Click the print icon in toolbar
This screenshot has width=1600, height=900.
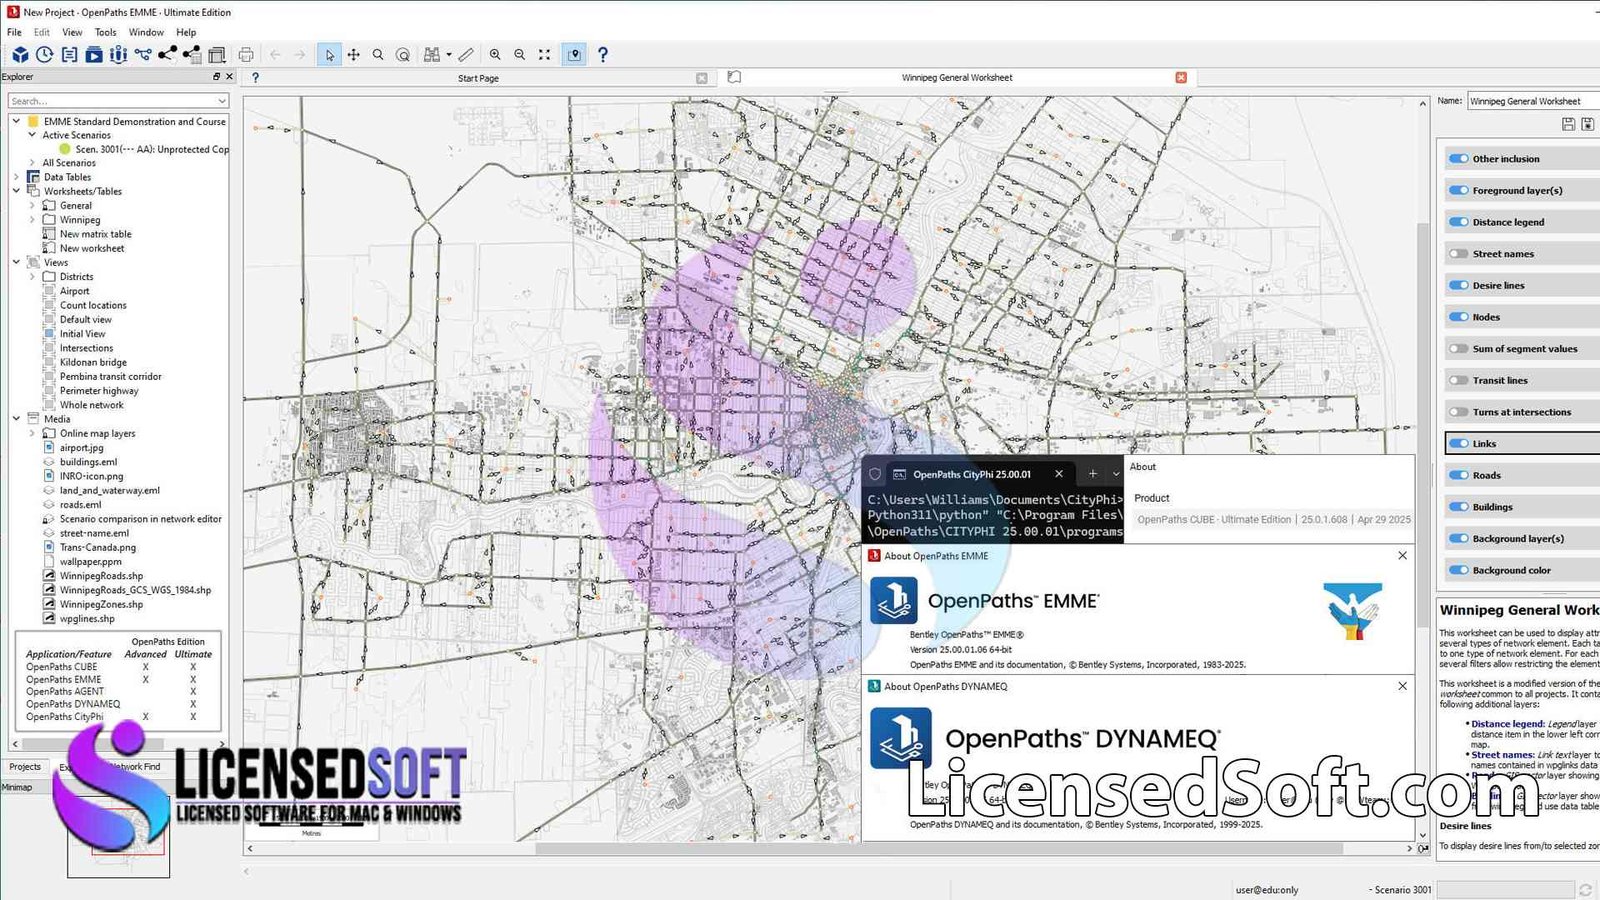[x=246, y=55]
